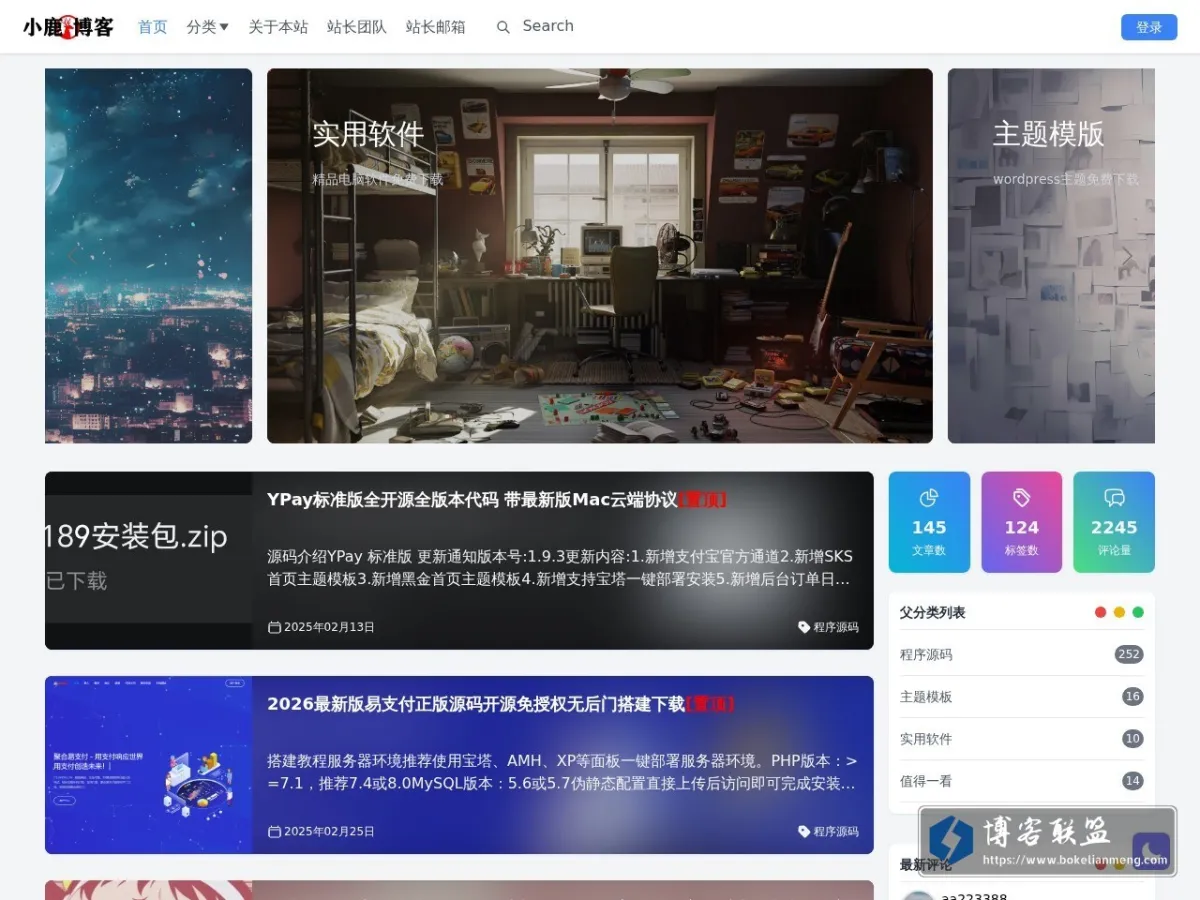Advance to the next carousel slide

(1127, 256)
